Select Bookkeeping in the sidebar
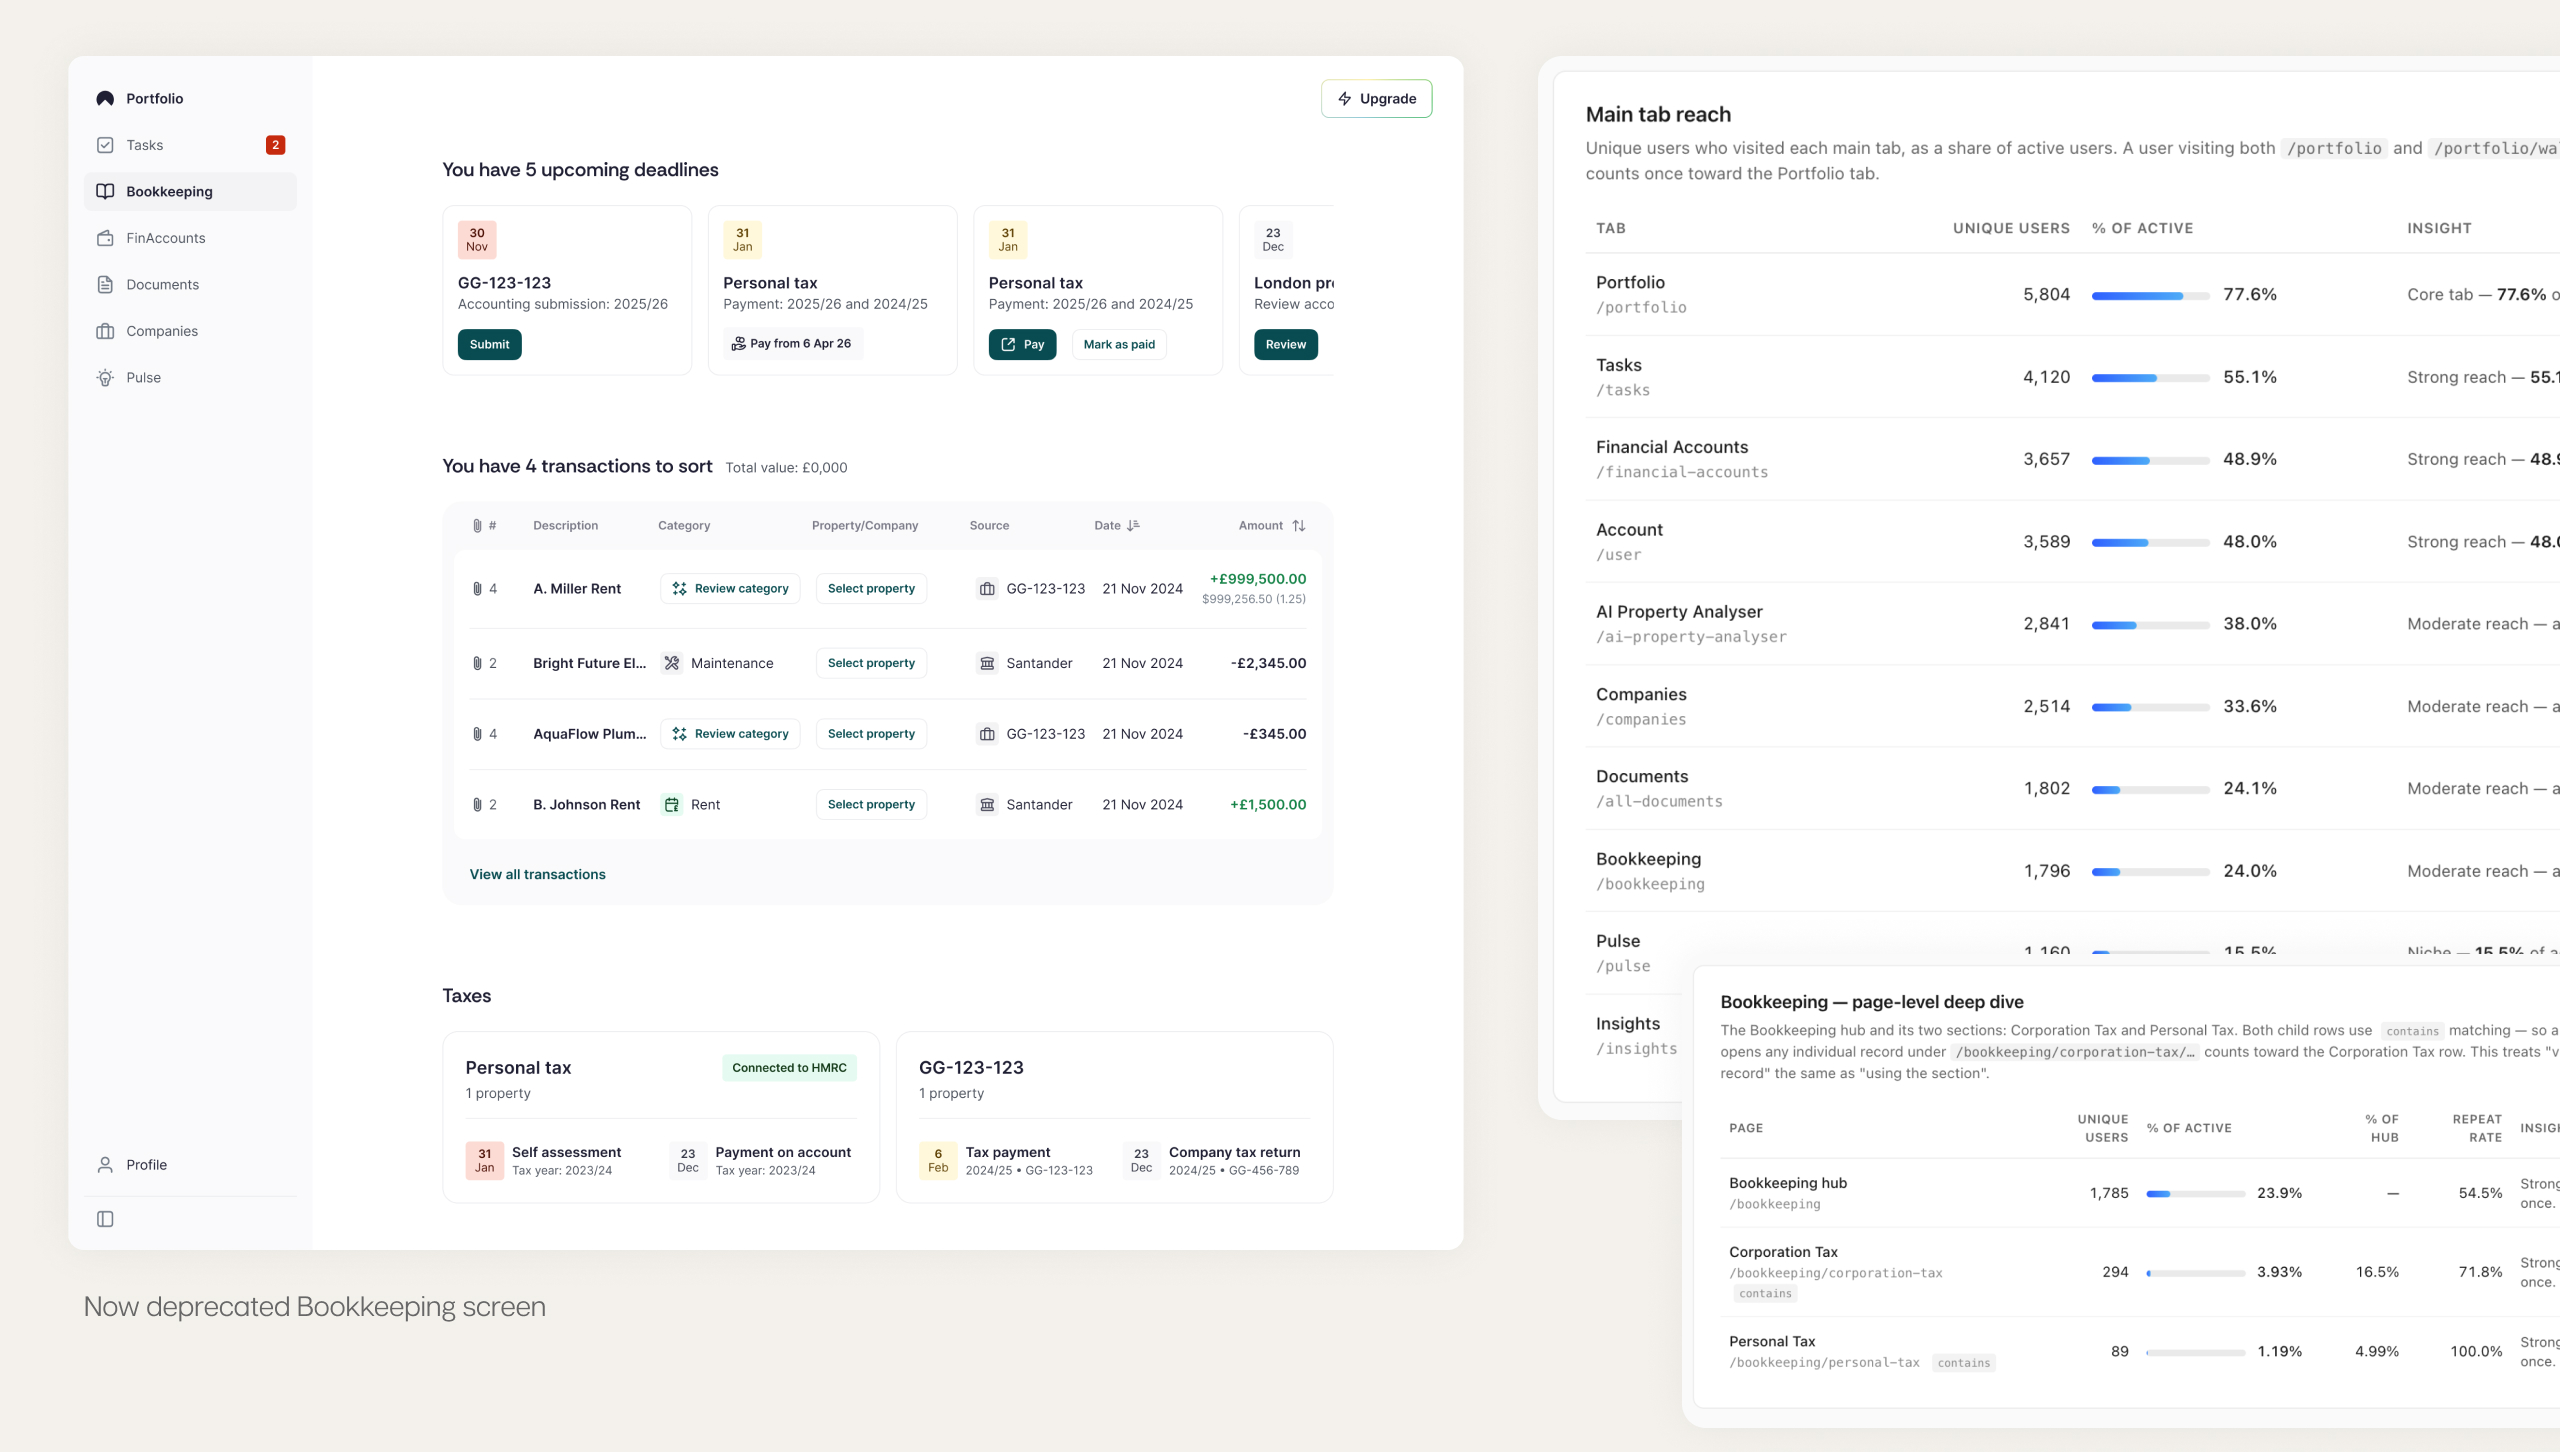 [190, 191]
